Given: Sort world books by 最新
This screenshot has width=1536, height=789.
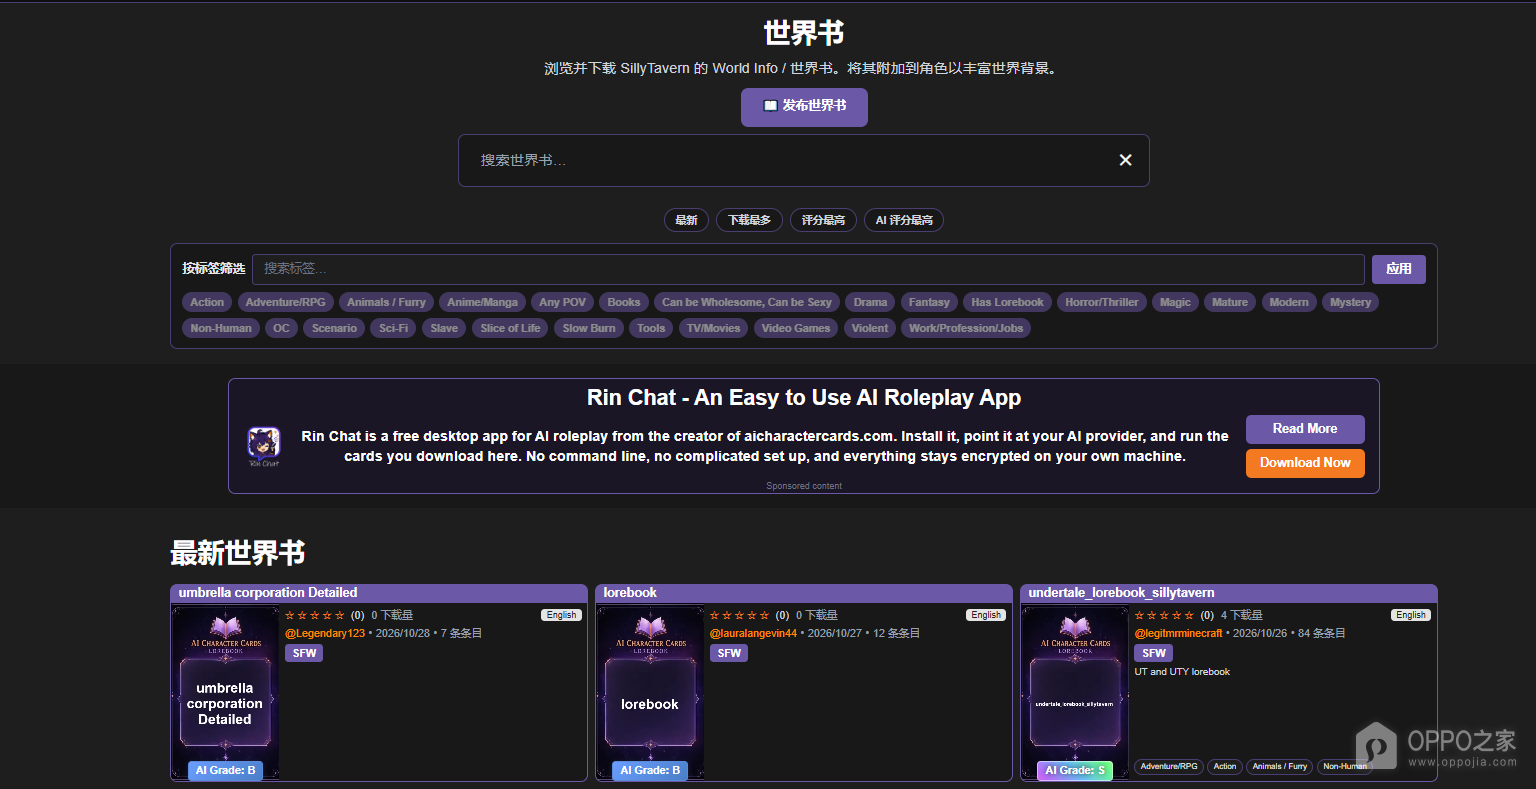Looking at the screenshot, I should pyautogui.click(x=686, y=220).
